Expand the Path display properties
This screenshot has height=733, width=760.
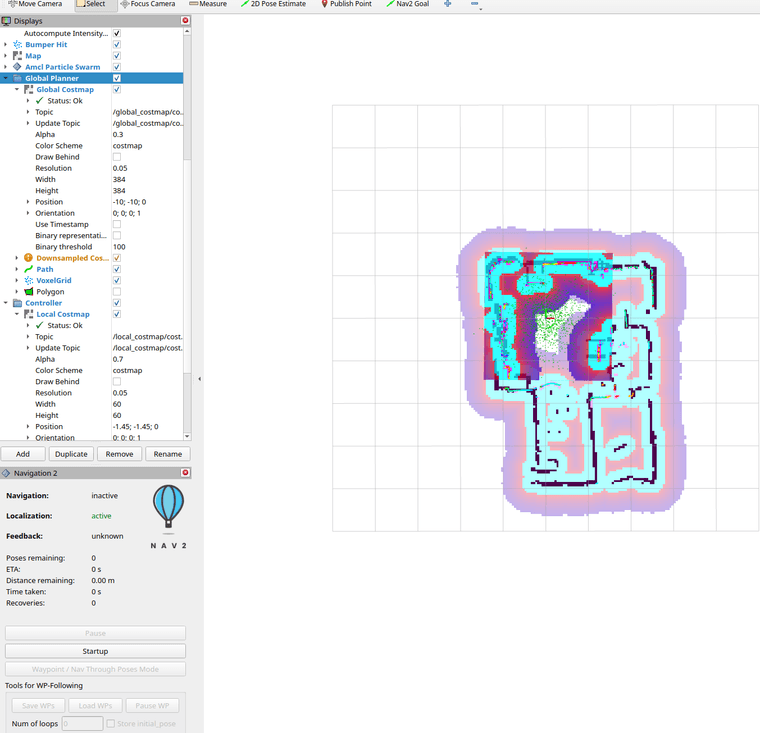tap(16, 269)
